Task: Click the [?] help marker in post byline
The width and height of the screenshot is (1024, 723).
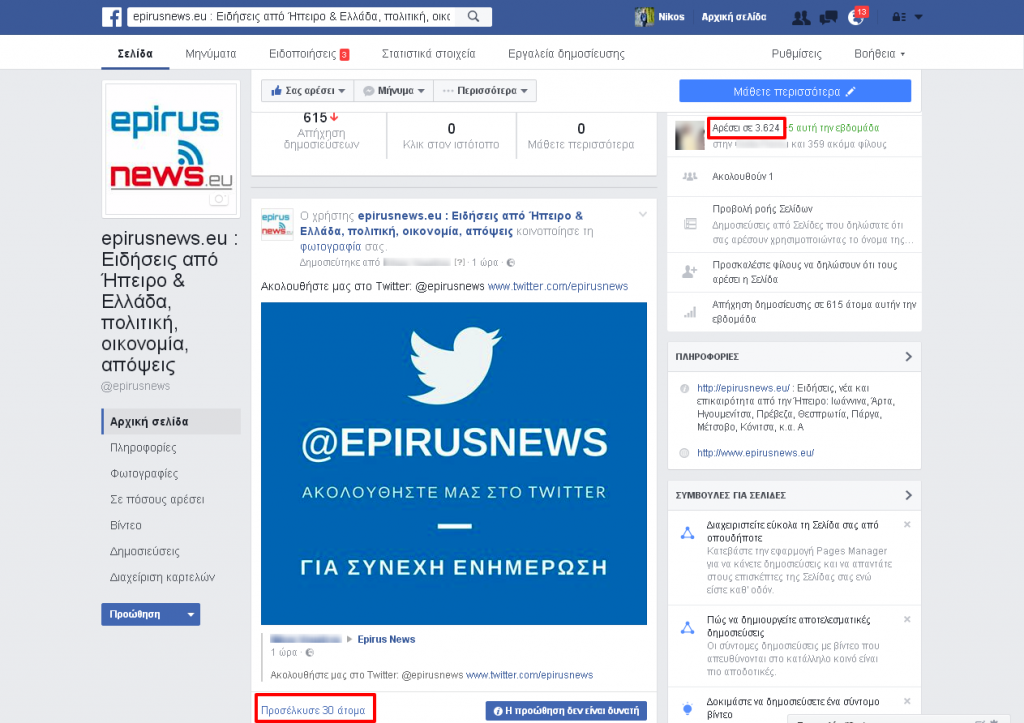Action: click(x=460, y=263)
